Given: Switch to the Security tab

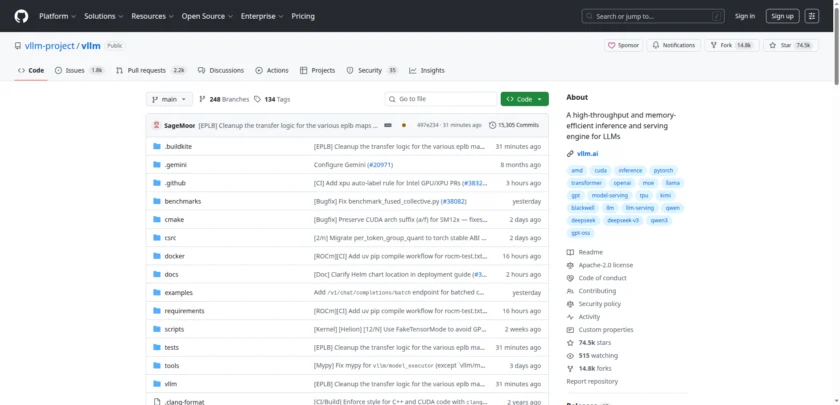Looking at the screenshot, I should point(372,71).
